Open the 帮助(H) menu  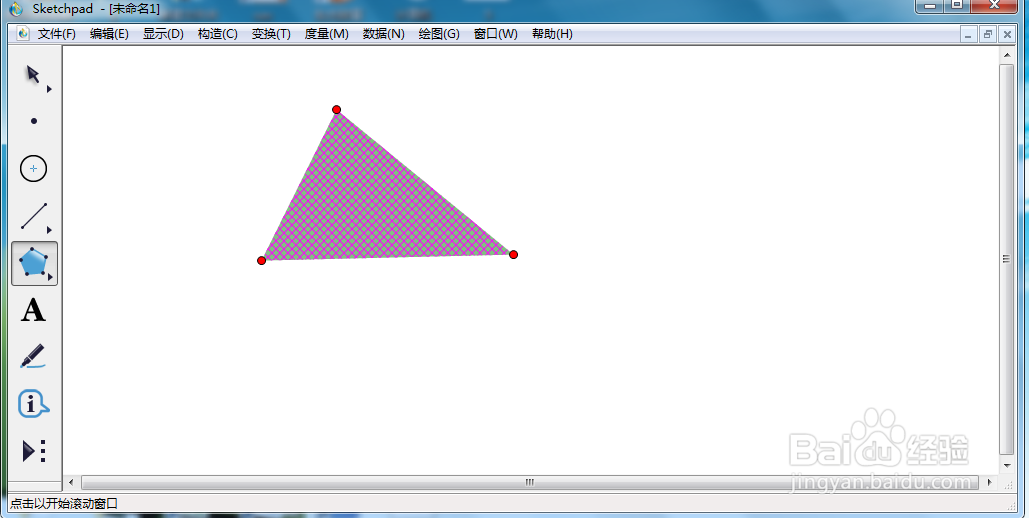pyautogui.click(x=552, y=33)
